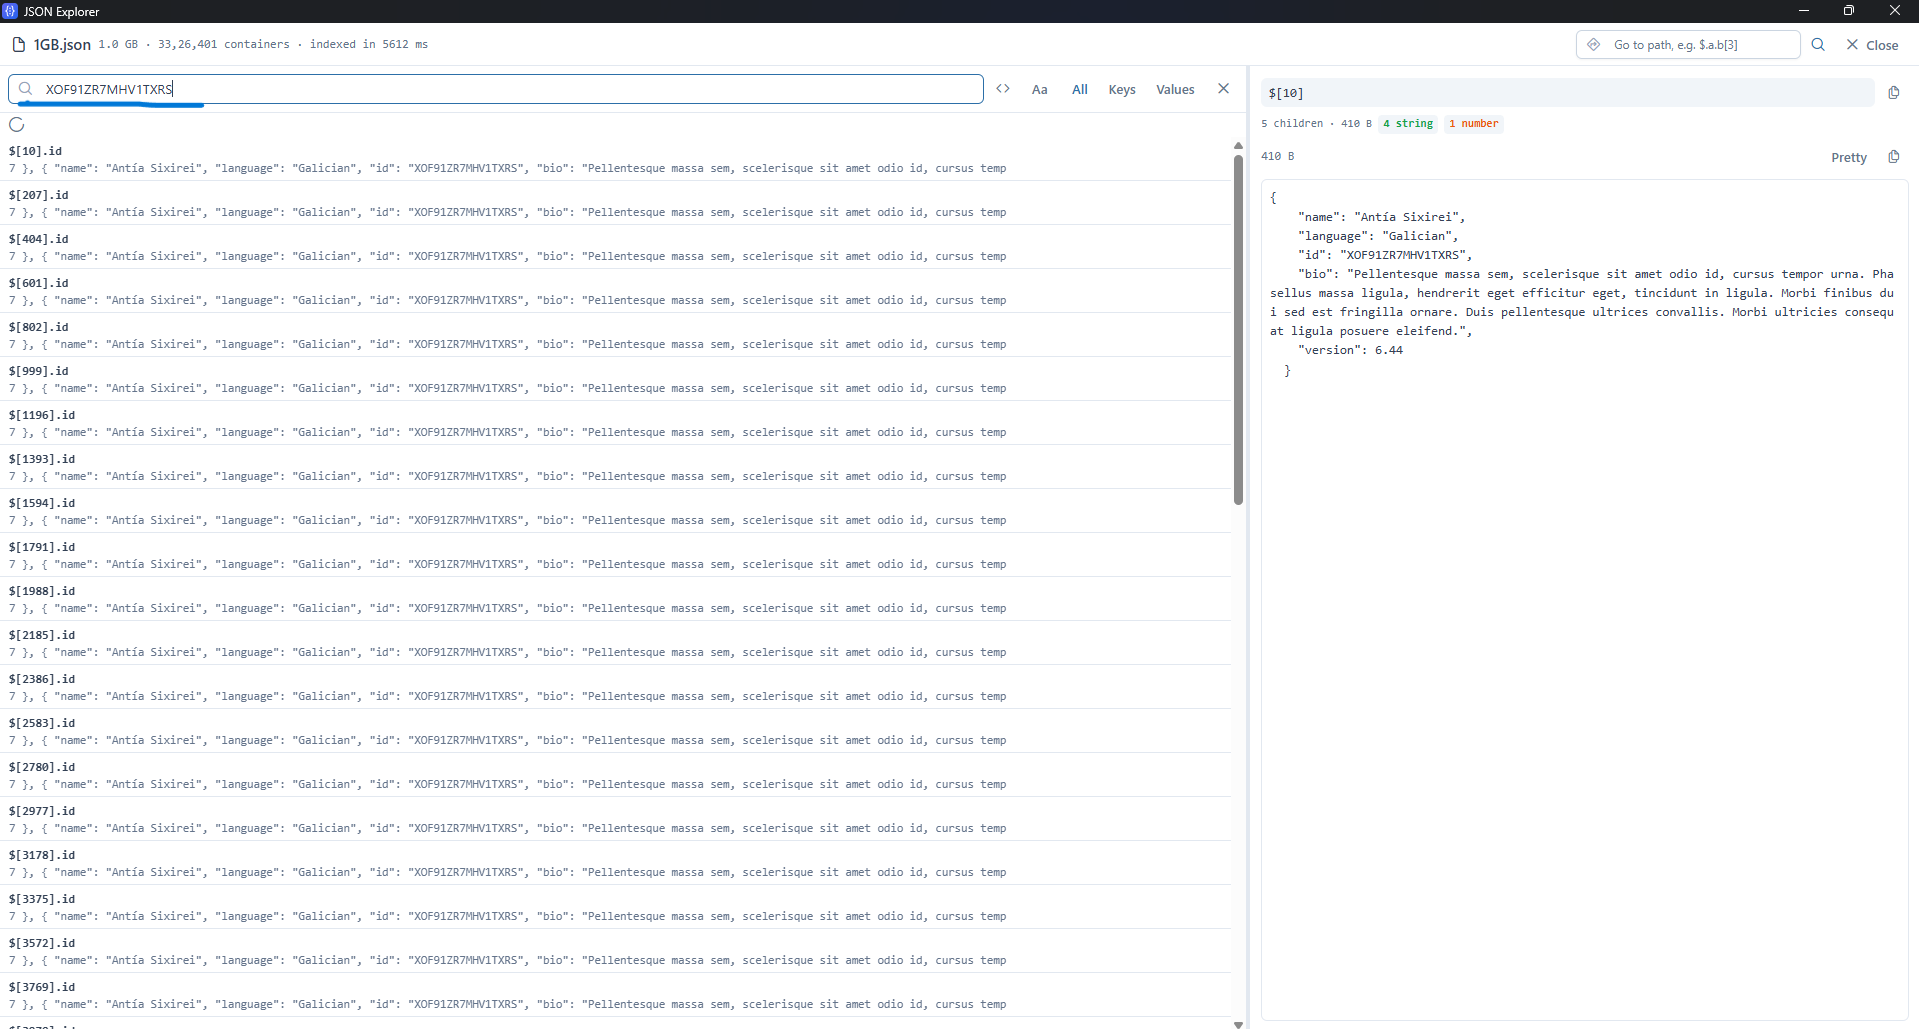Close the file with the Close button

tap(1872, 45)
